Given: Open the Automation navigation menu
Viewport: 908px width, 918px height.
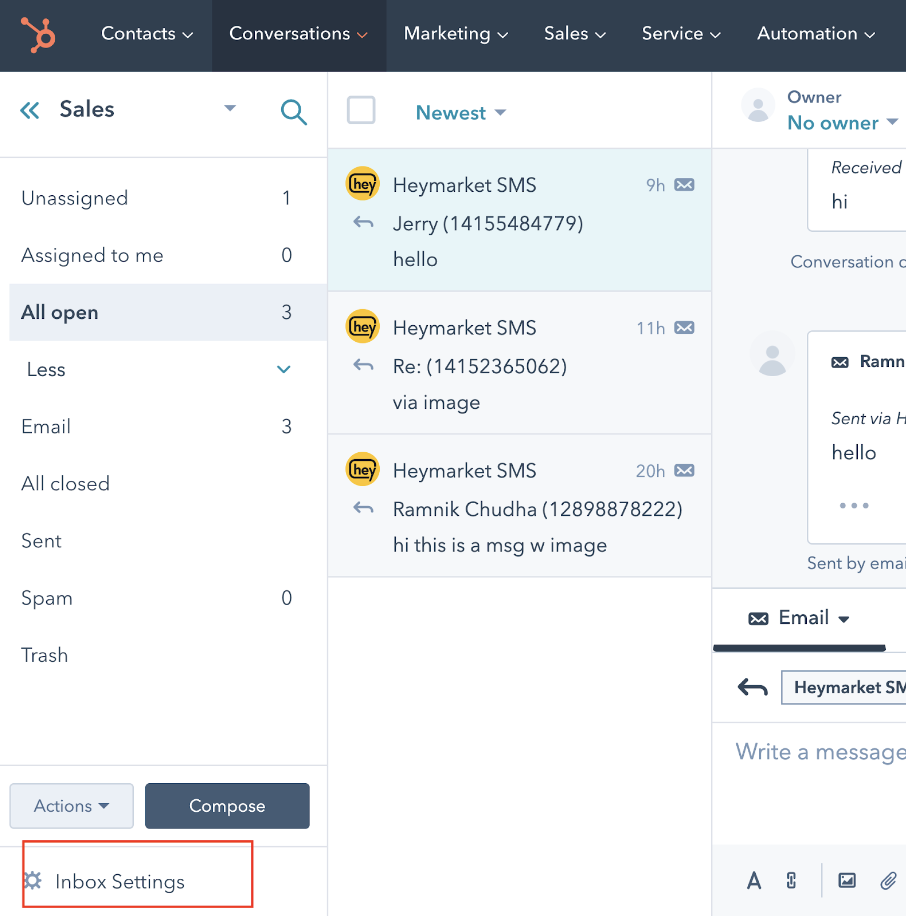Looking at the screenshot, I should (x=816, y=34).
